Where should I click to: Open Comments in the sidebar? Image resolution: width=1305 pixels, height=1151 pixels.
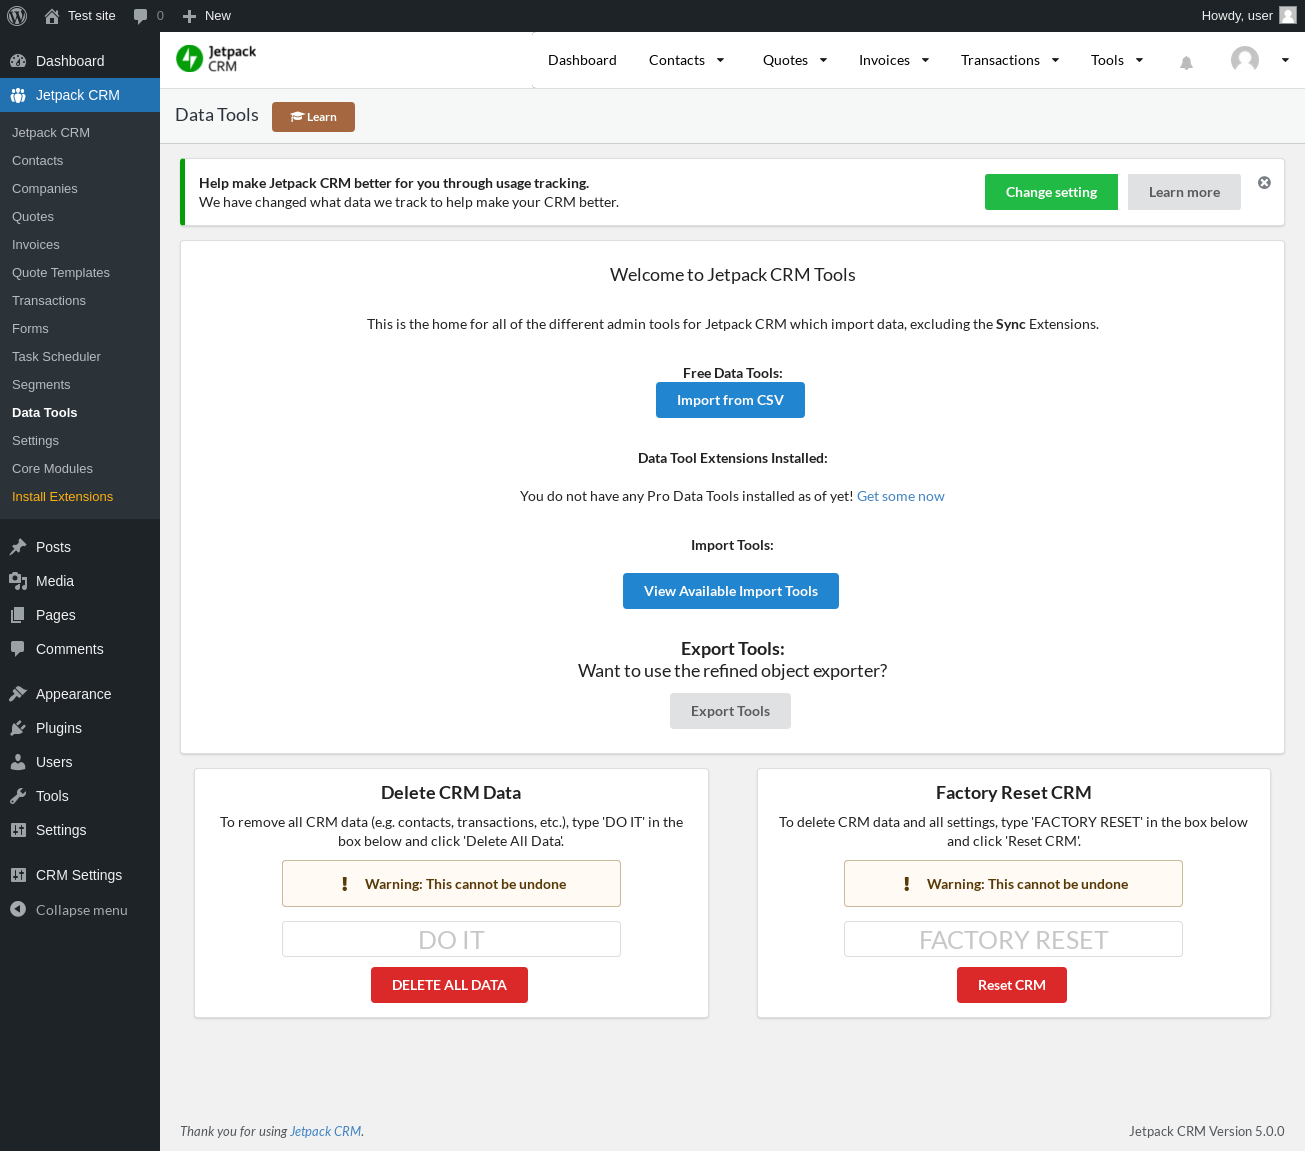tap(80, 649)
